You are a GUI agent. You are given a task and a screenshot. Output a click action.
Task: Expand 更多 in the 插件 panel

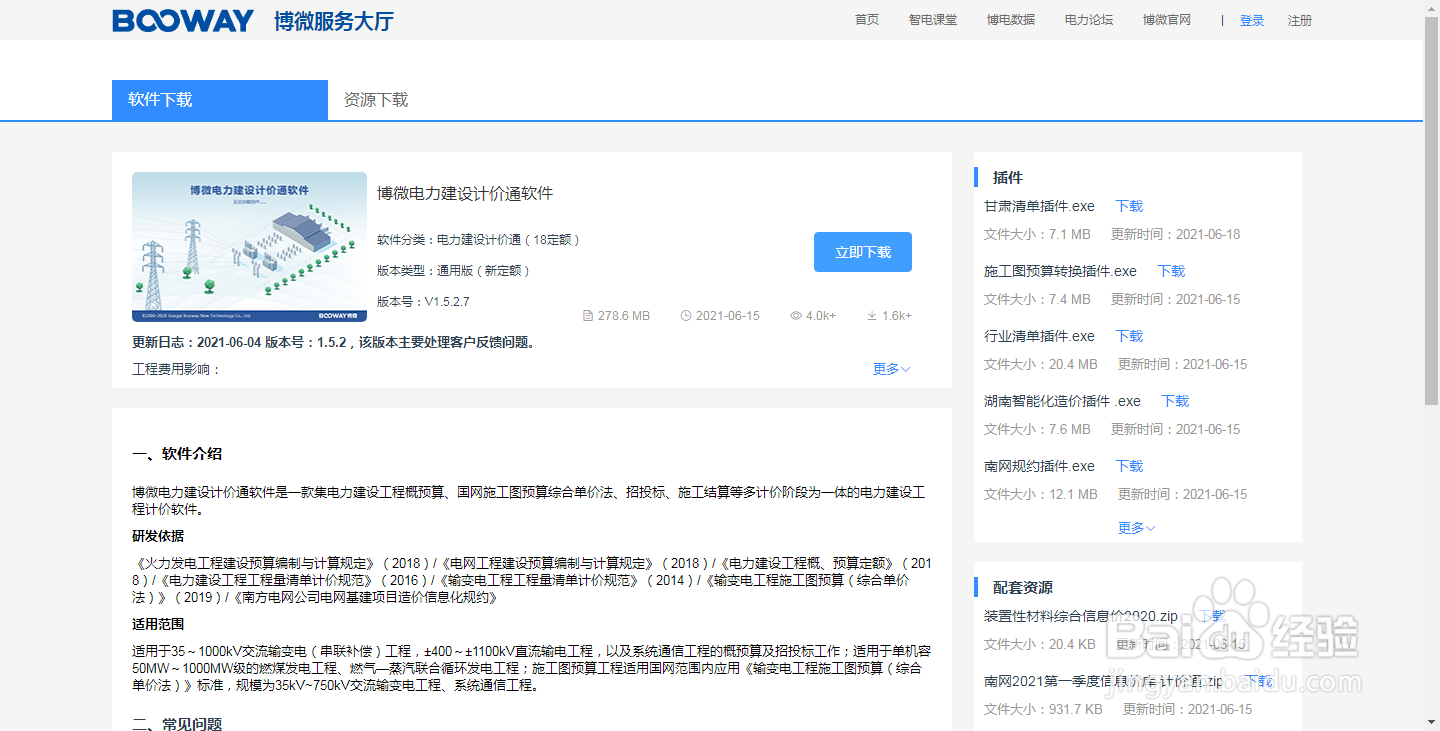(x=1137, y=528)
